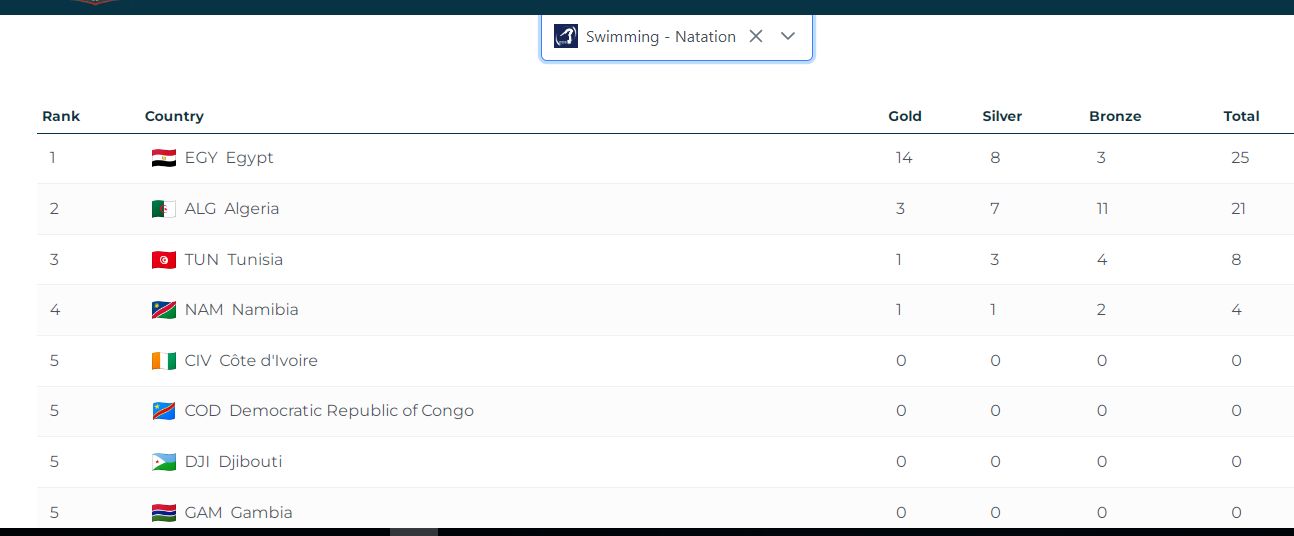Open the EGY Egypt country entry
Image resolution: width=1294 pixels, height=536 pixels.
click(229, 158)
